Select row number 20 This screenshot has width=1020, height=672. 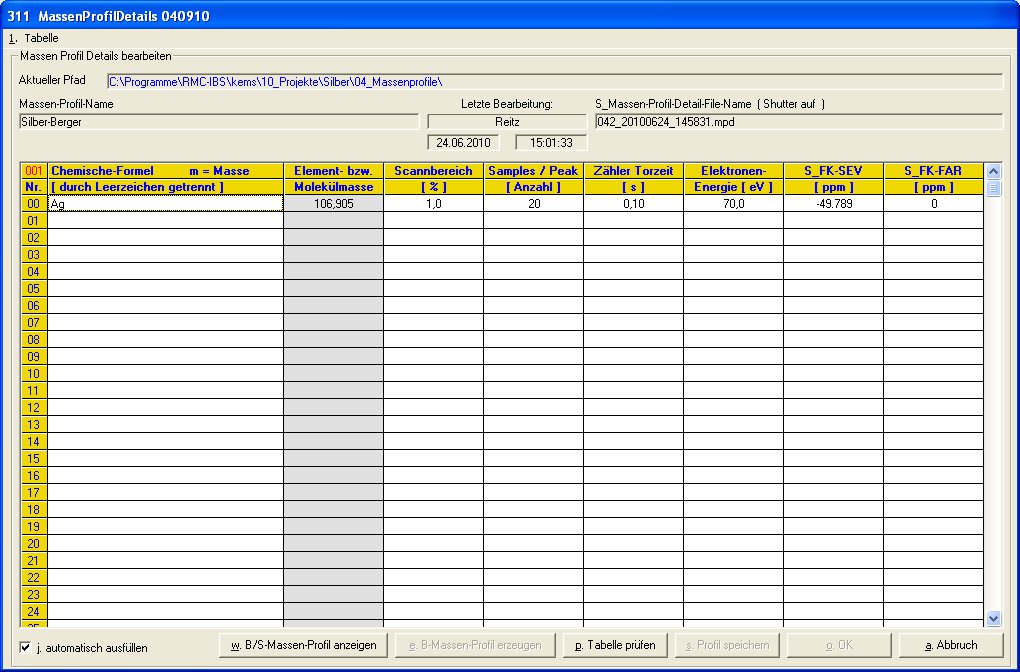point(34,544)
